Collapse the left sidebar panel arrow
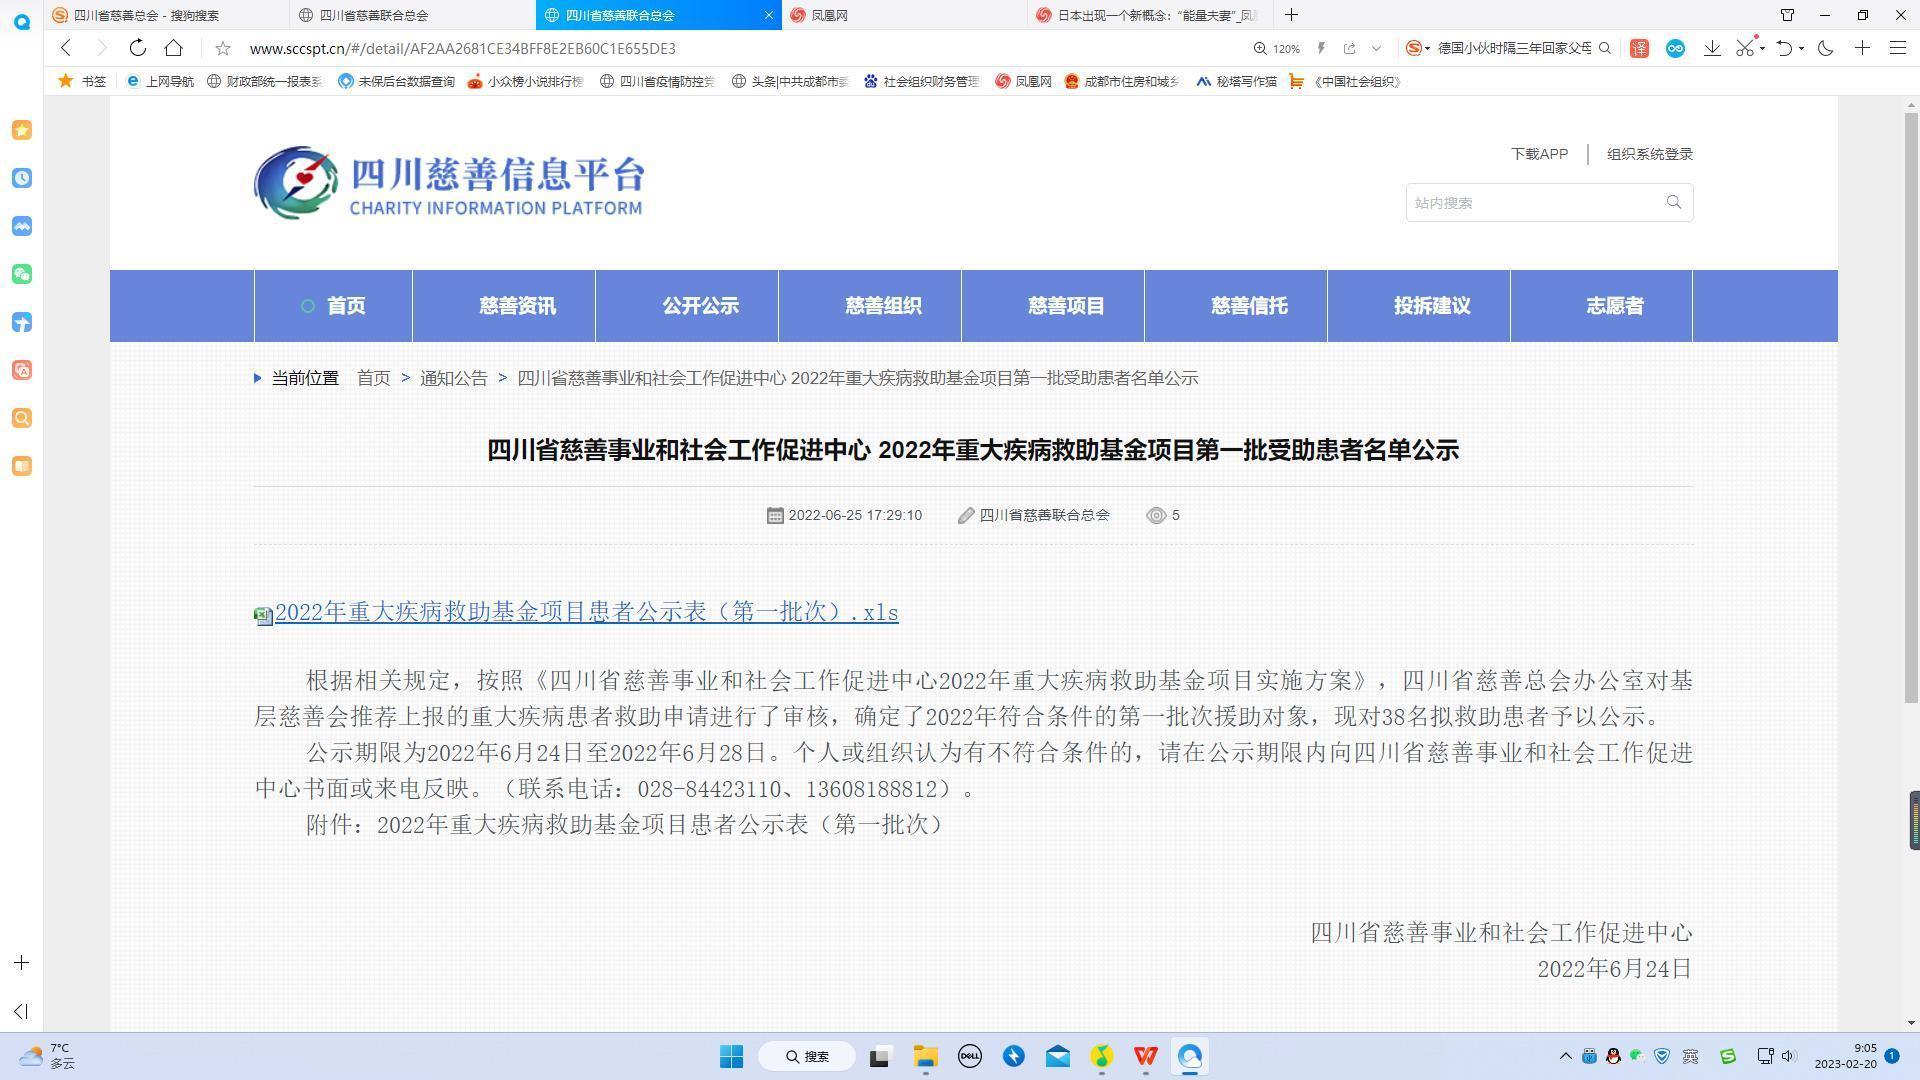Image resolution: width=1920 pixels, height=1080 pixels. tap(21, 1011)
